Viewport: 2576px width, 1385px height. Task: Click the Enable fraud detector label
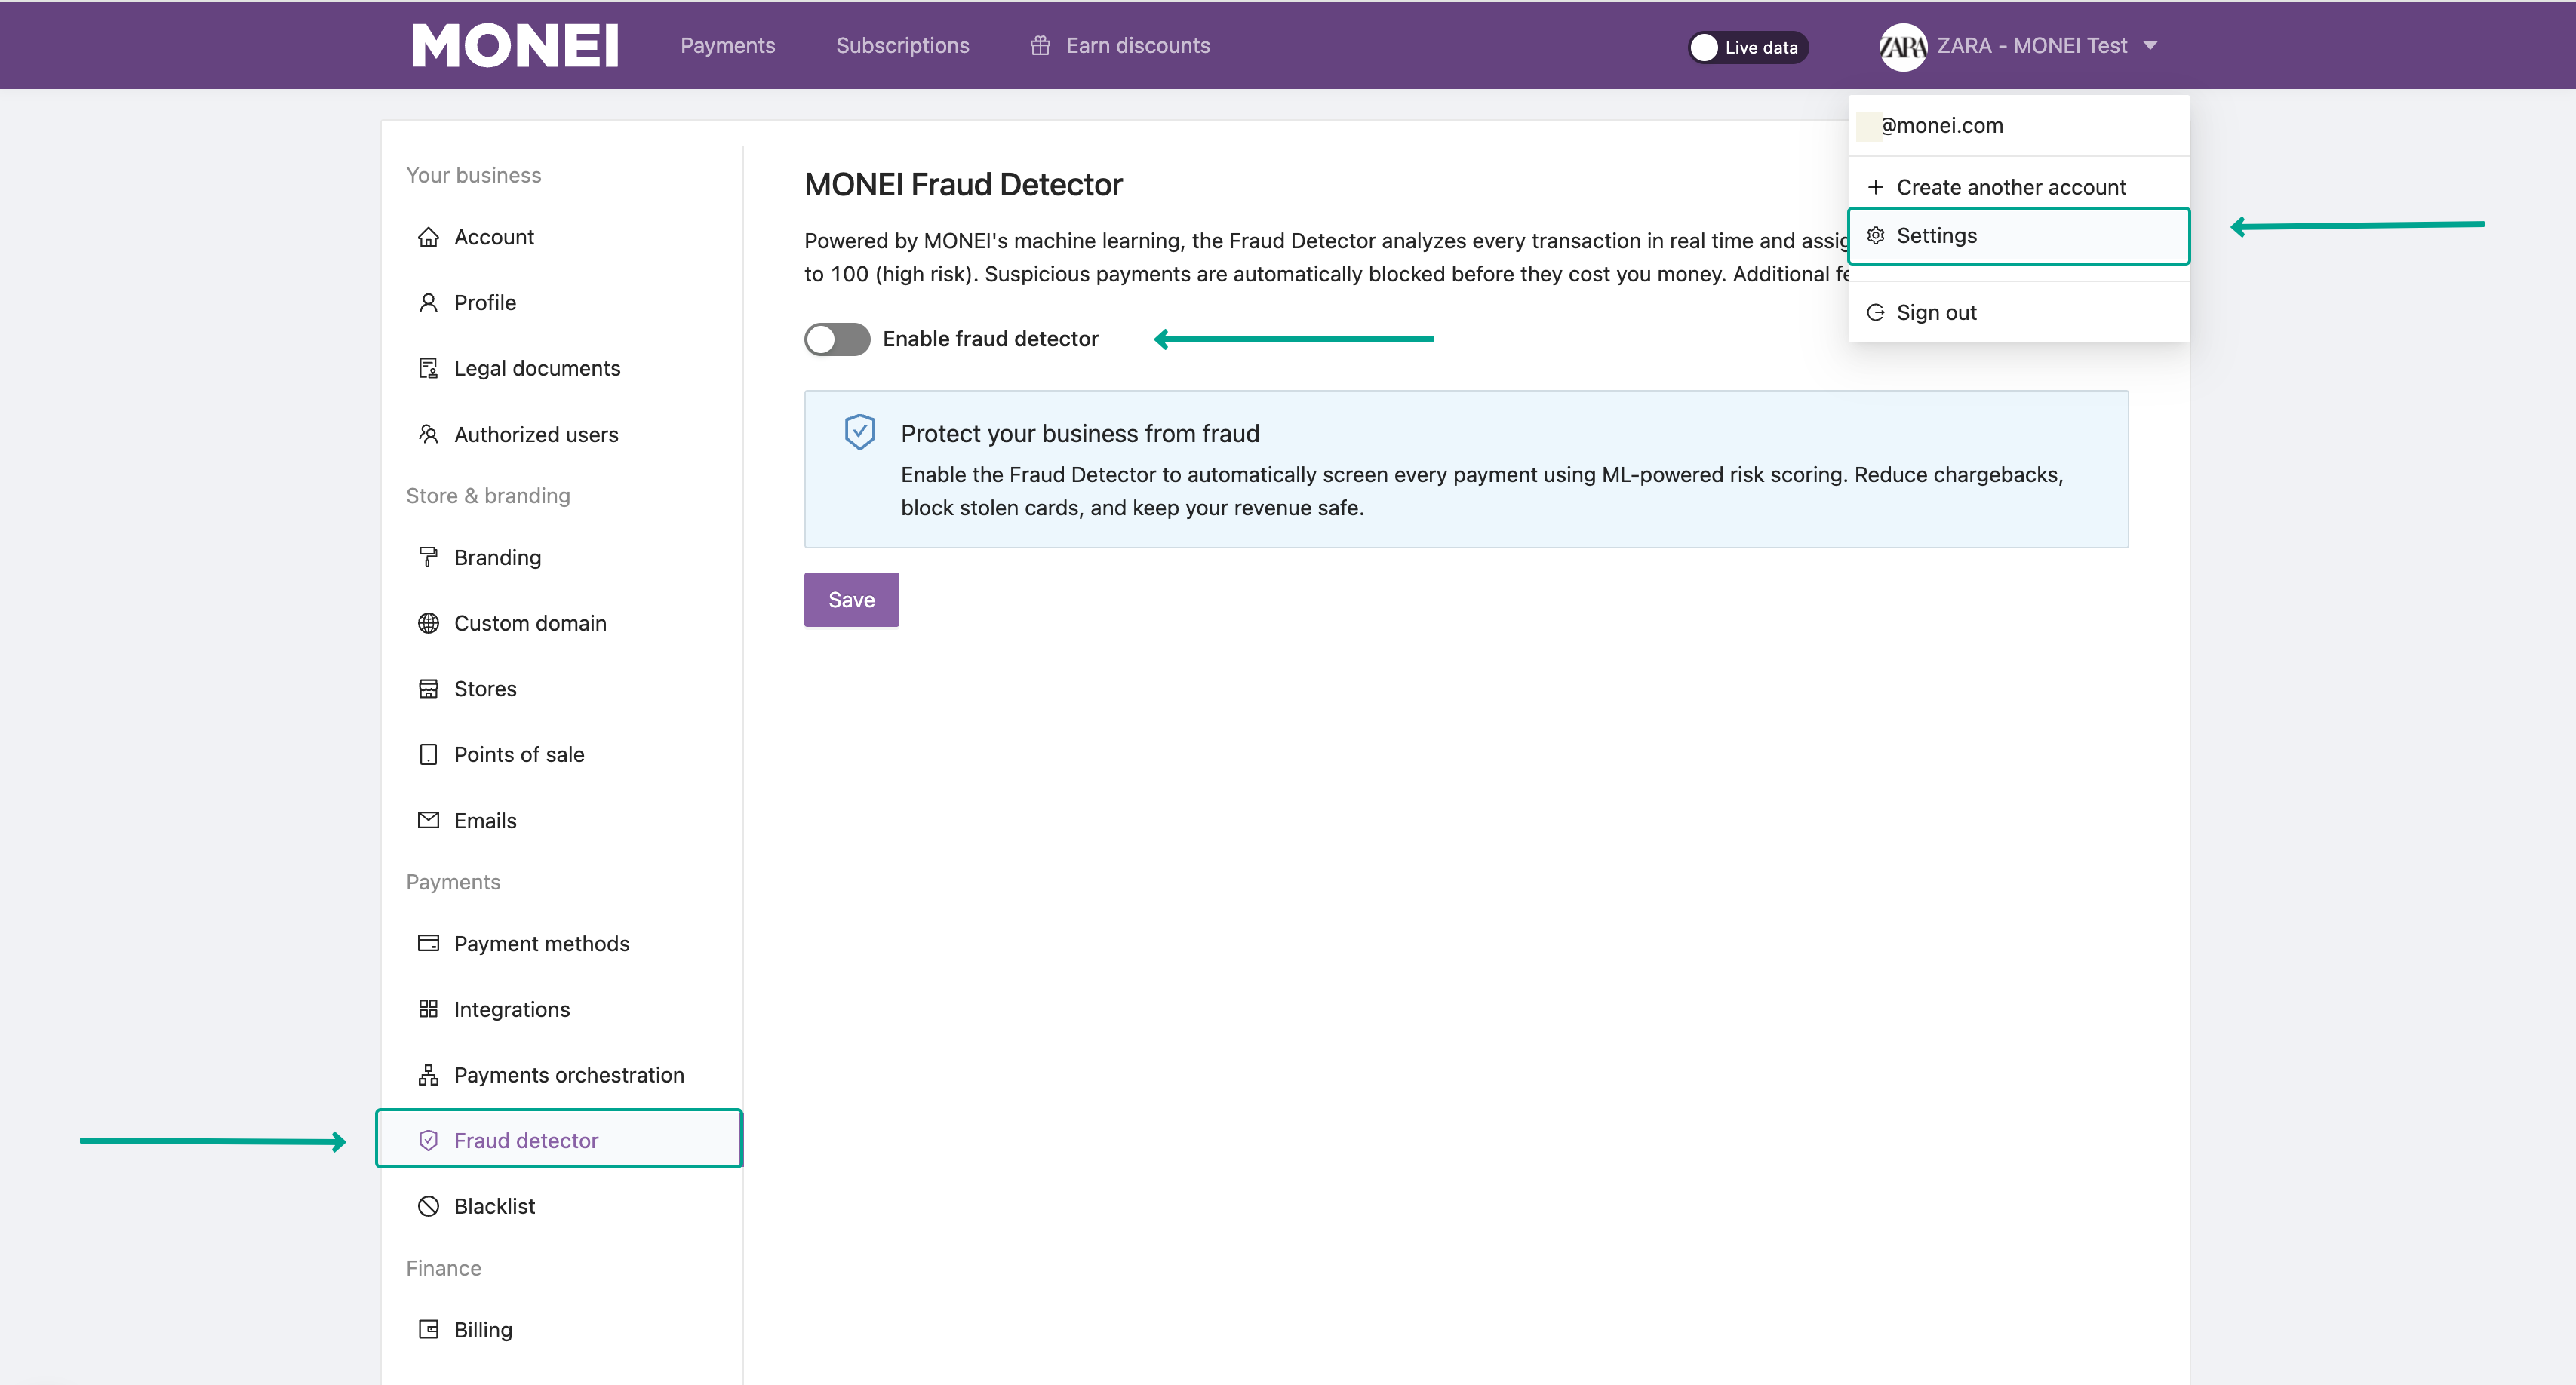[x=990, y=339]
